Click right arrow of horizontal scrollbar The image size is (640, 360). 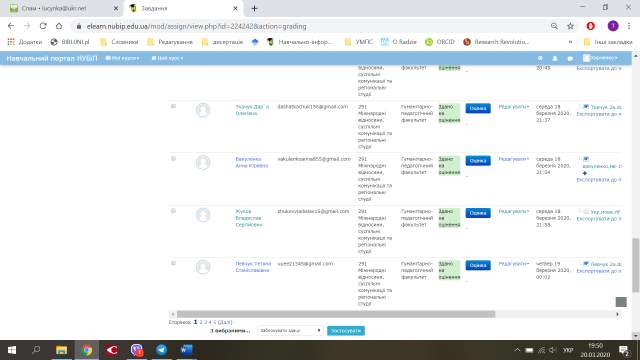tap(617, 314)
